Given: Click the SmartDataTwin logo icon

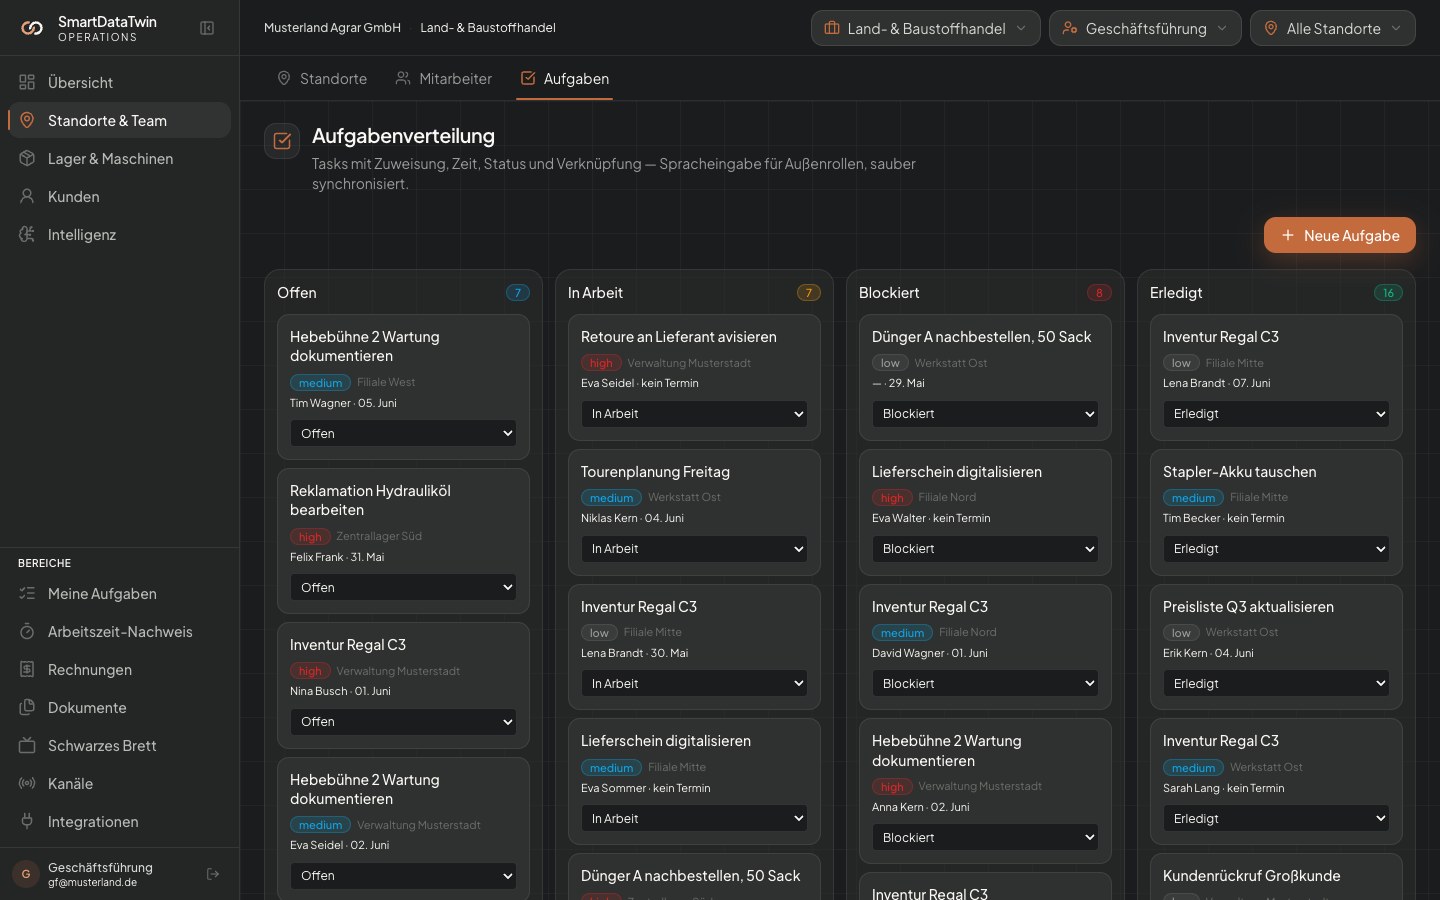Looking at the screenshot, I should [32, 28].
